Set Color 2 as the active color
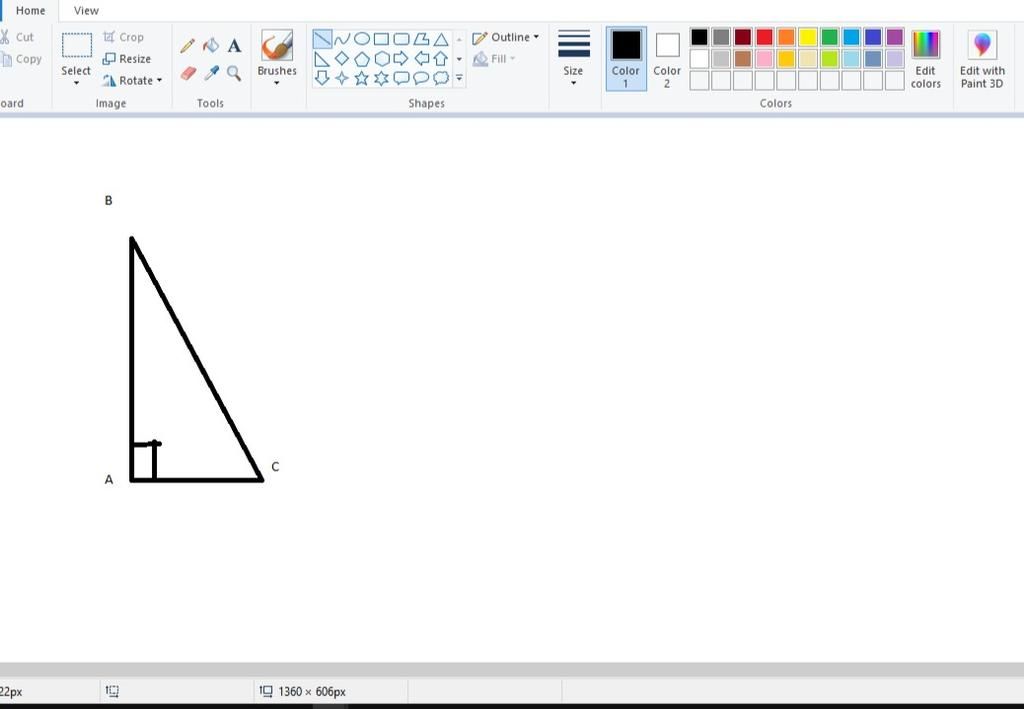 tap(667, 58)
